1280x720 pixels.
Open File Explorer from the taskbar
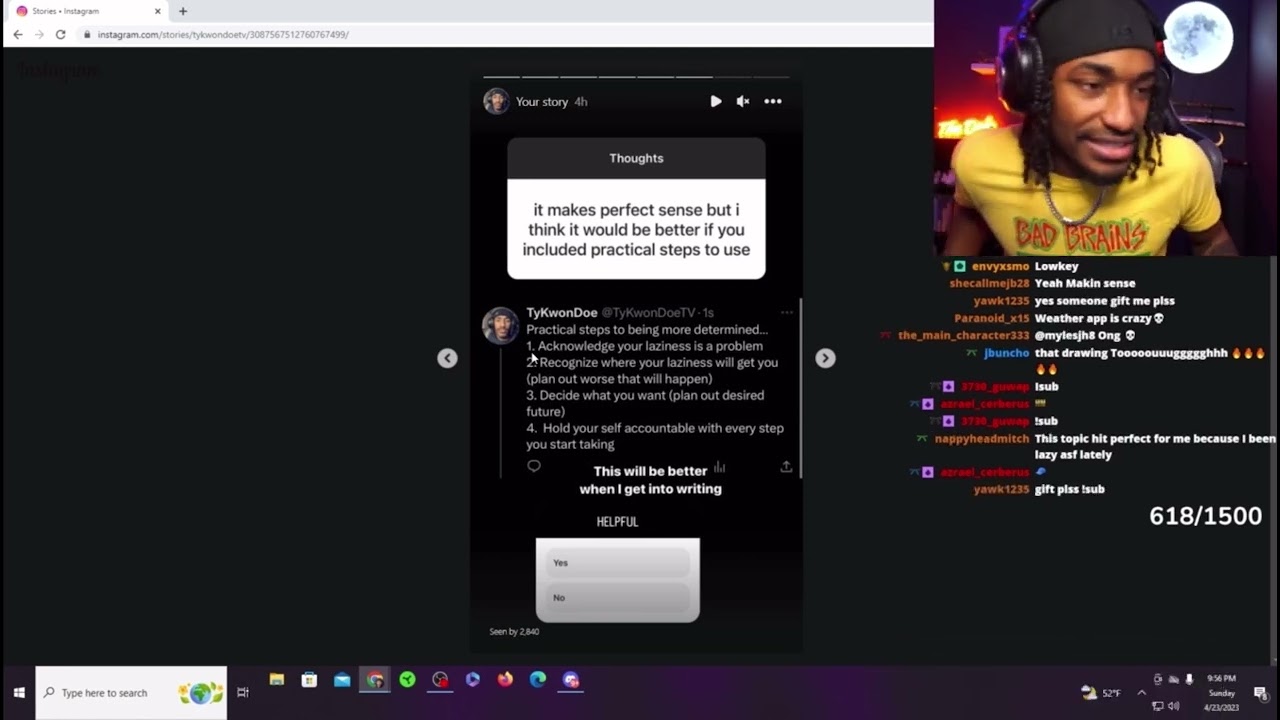coord(277,680)
